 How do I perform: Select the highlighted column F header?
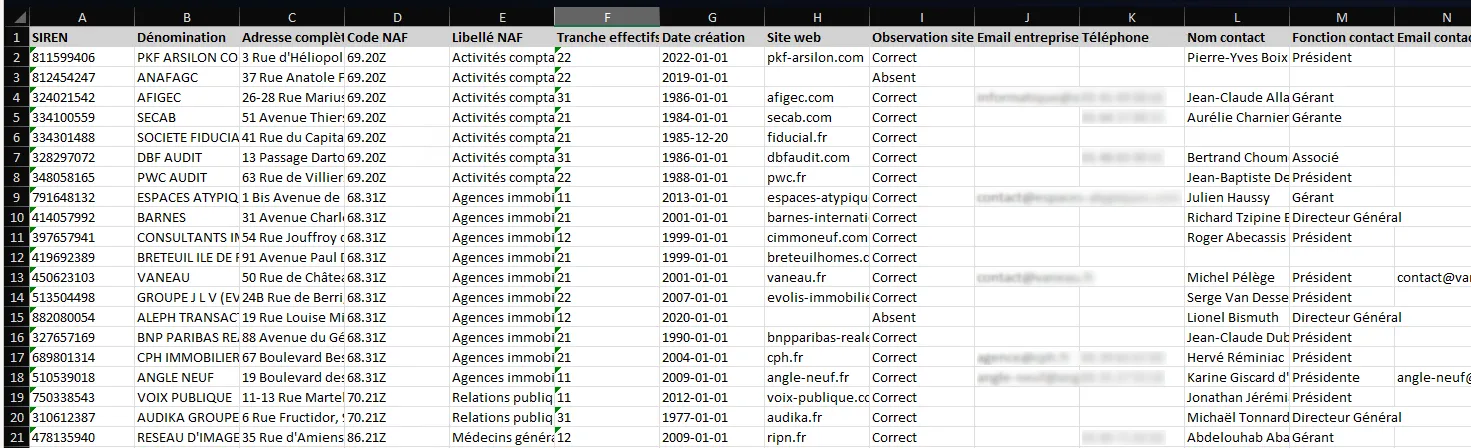[x=607, y=17]
